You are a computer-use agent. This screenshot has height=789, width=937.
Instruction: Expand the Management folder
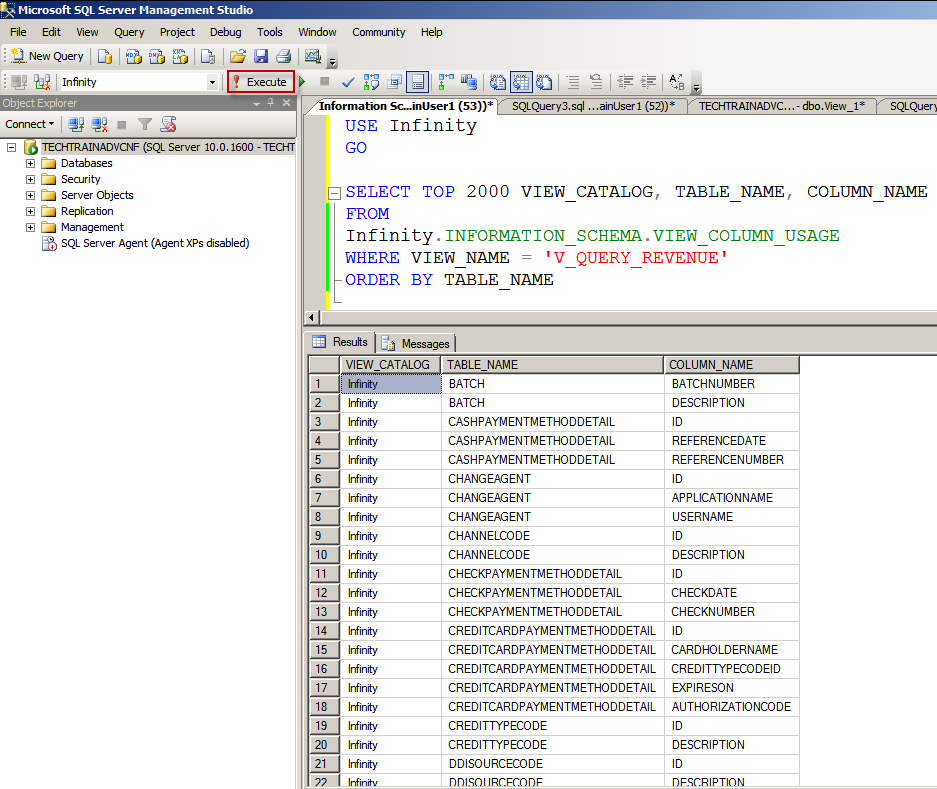(x=30, y=227)
